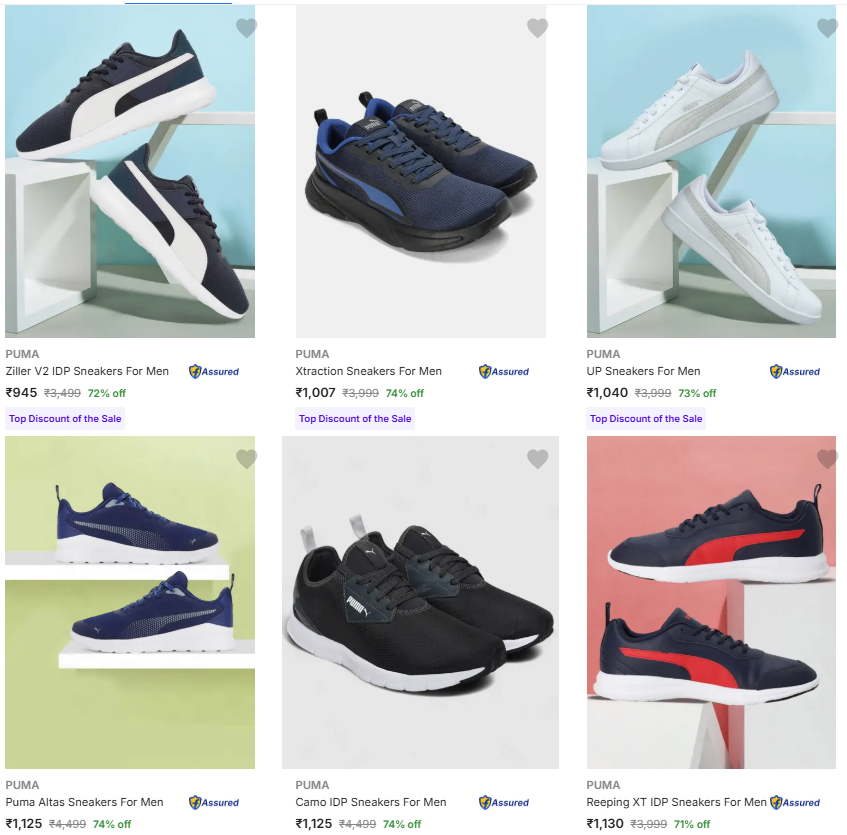Image resolution: width=847 pixels, height=835 pixels.
Task: Click Assured badge beside UP Sneakers
Action: coord(795,371)
